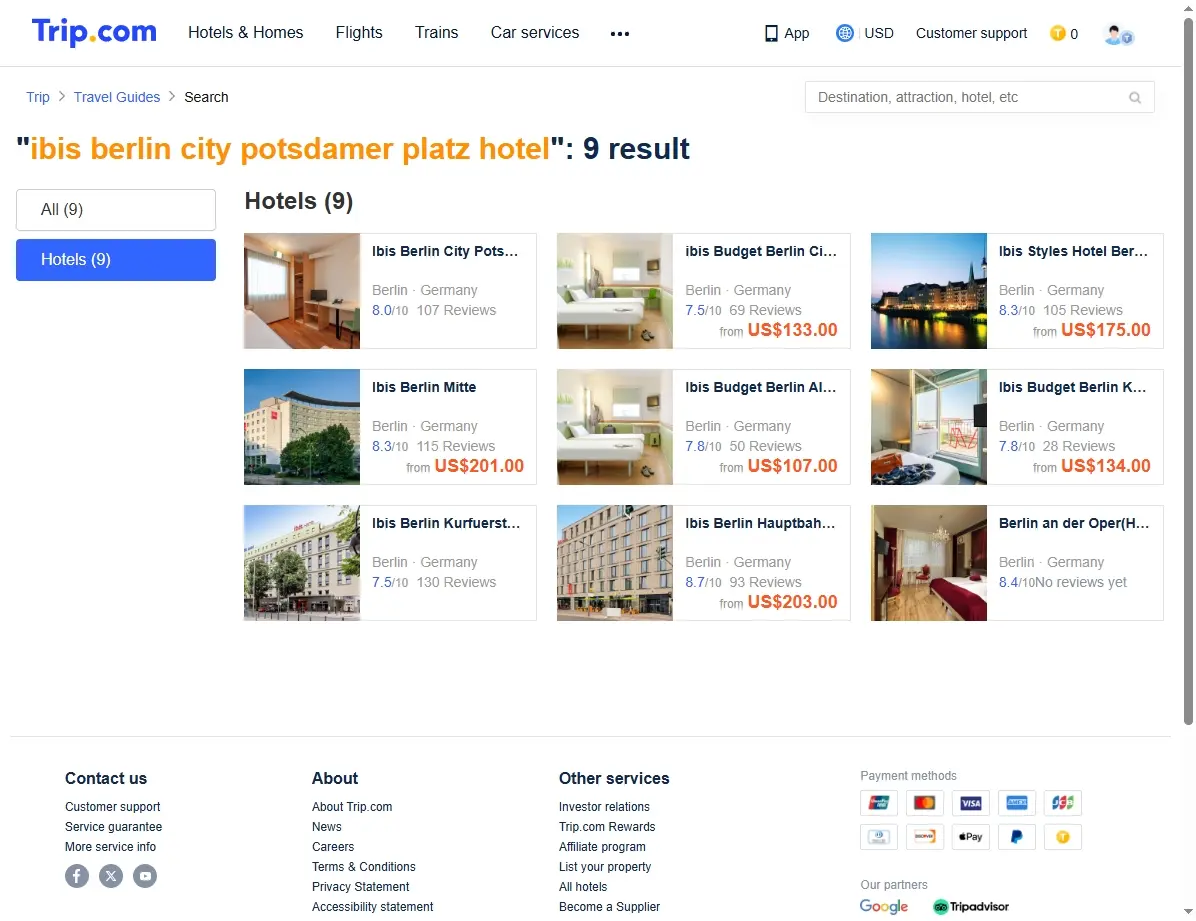Open Service guarantee footer link
Screen dimensions: 1196x921
pos(114,827)
